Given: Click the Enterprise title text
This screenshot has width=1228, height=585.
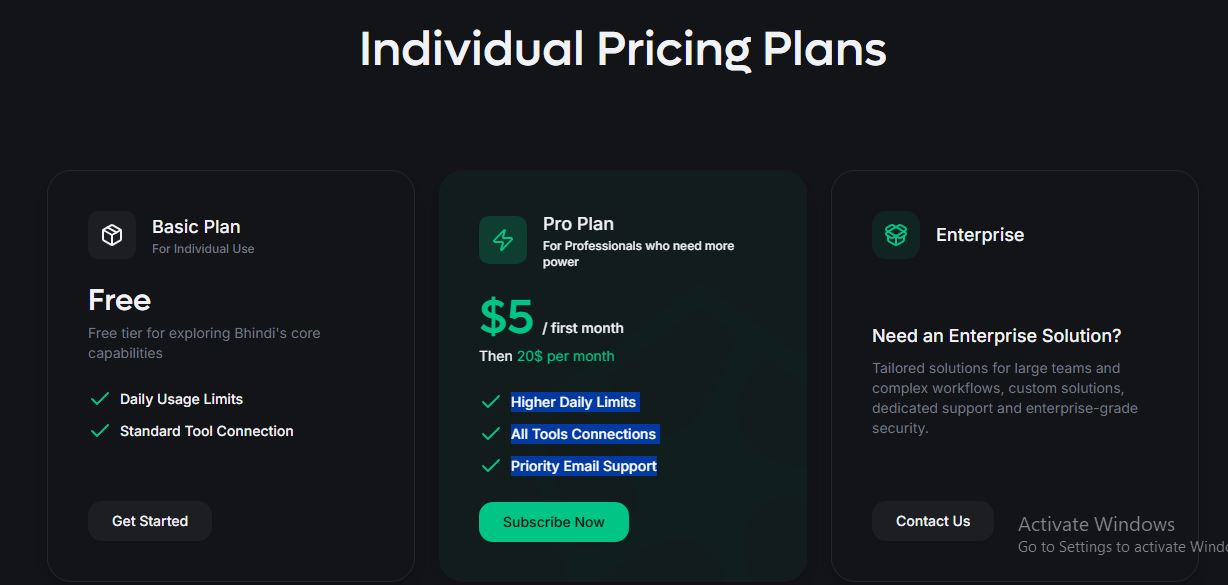Looking at the screenshot, I should 980,235.
